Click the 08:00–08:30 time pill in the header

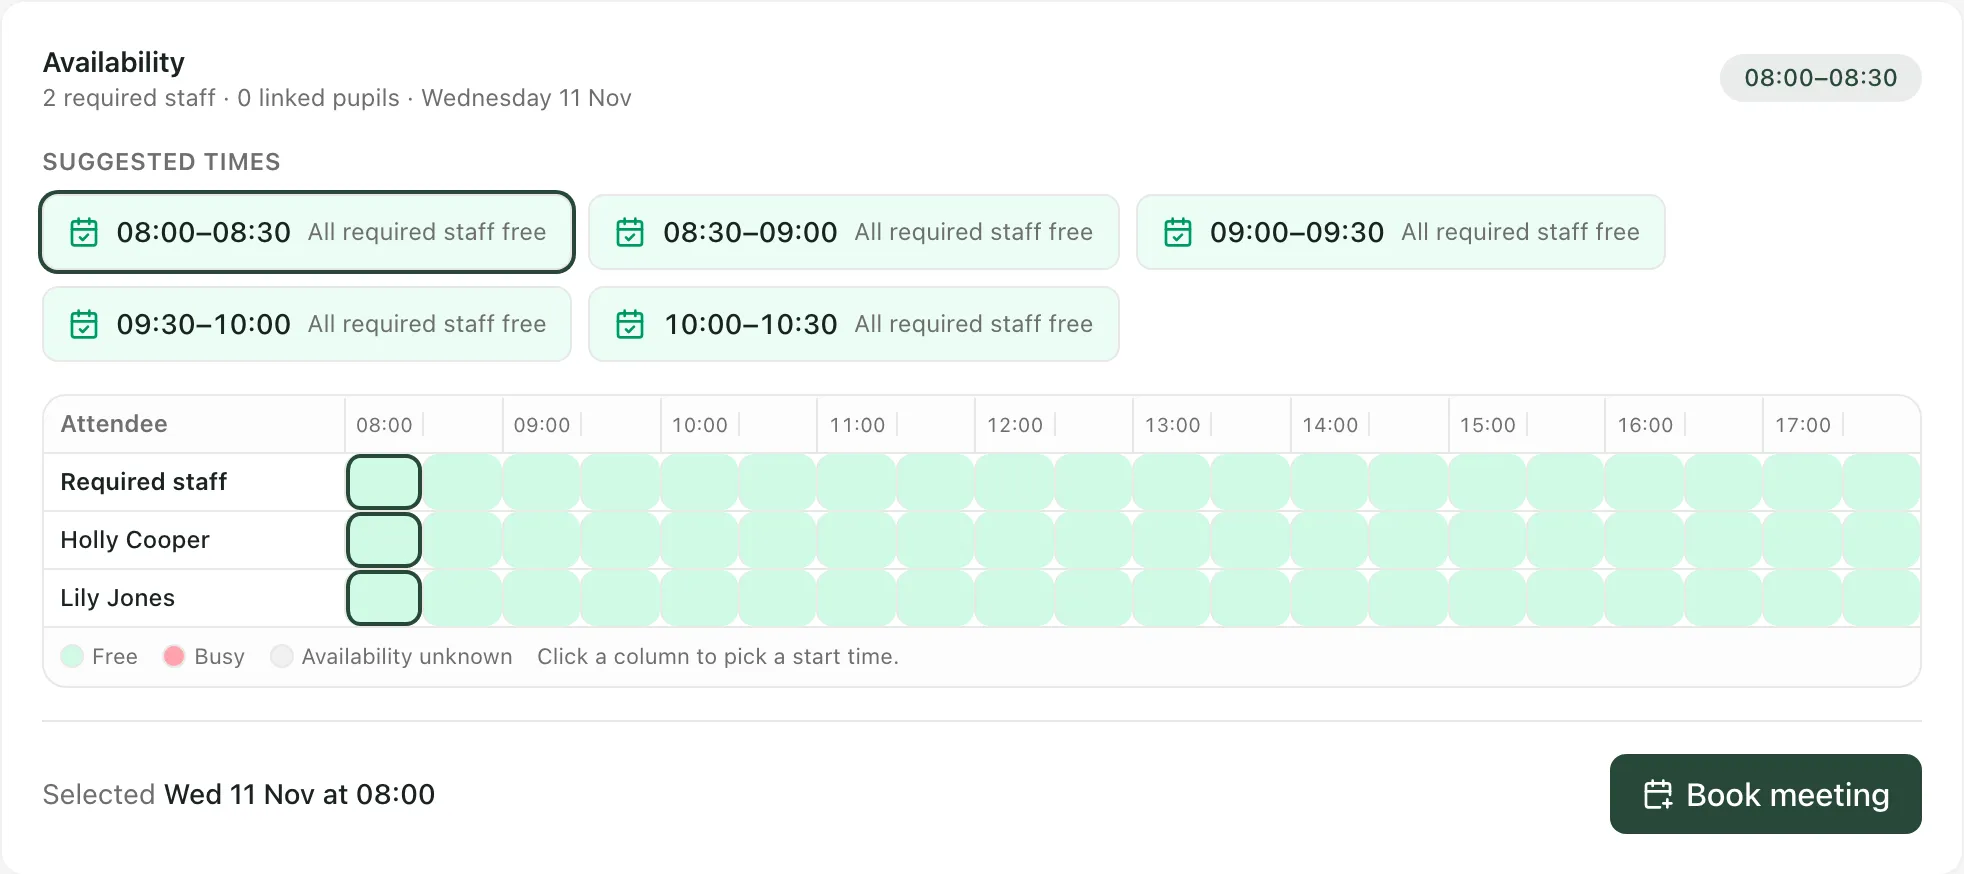[x=1820, y=78]
